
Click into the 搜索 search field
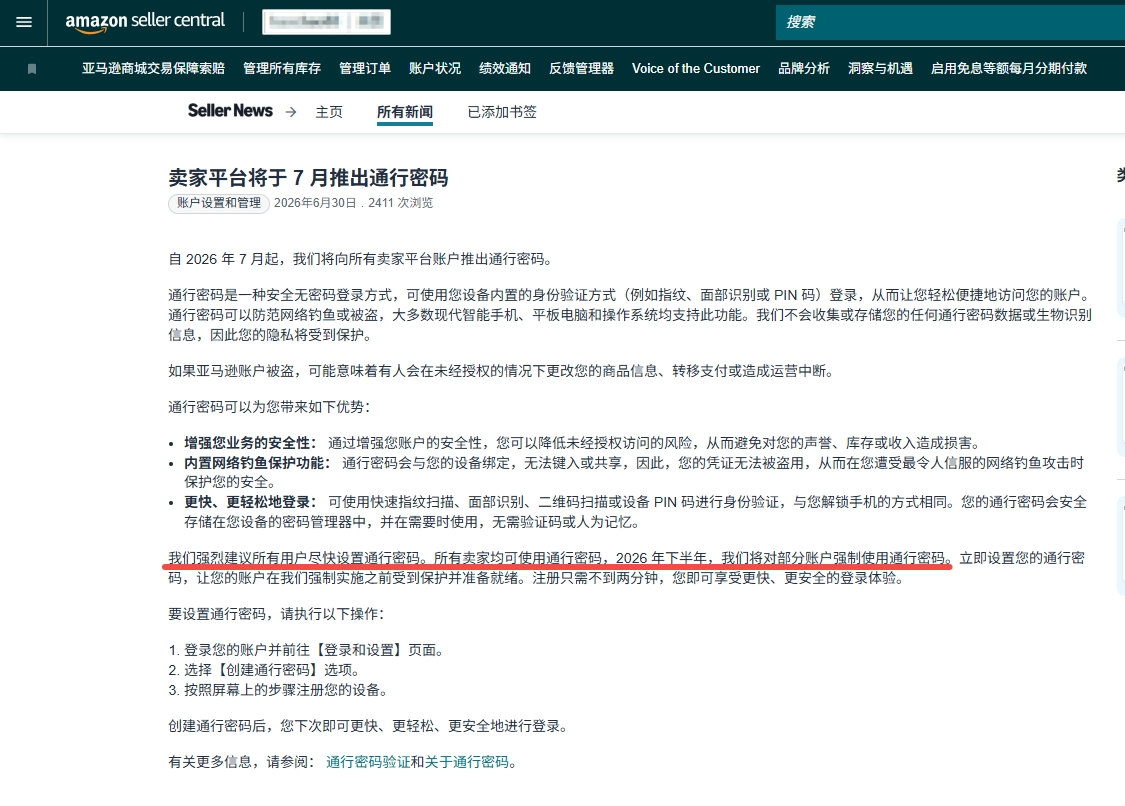point(950,22)
